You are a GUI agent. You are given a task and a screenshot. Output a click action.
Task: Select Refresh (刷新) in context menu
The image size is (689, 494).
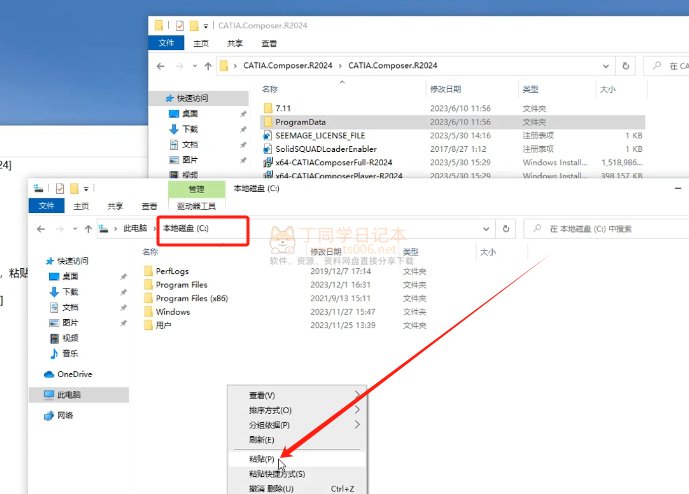297,440
